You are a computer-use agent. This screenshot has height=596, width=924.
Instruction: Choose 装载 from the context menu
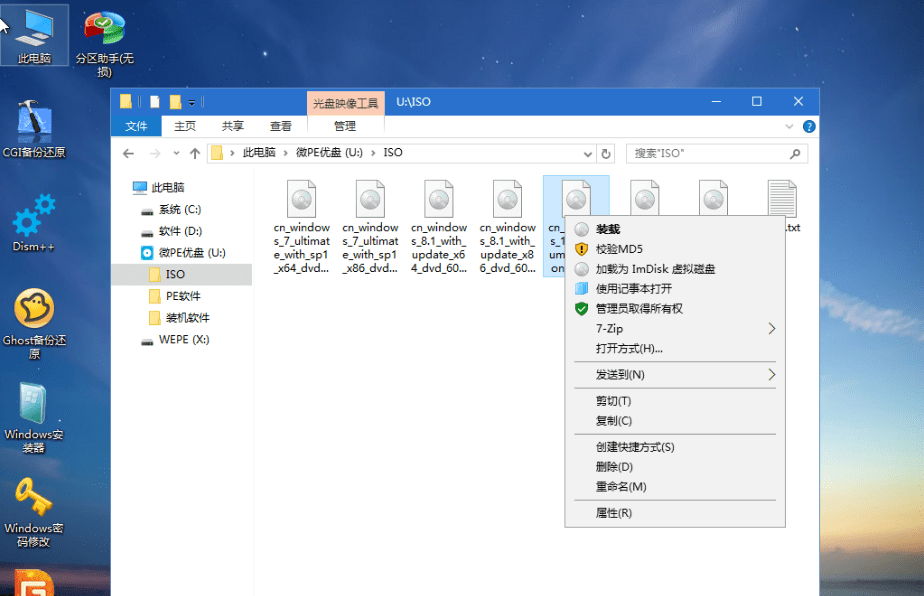(x=675, y=229)
